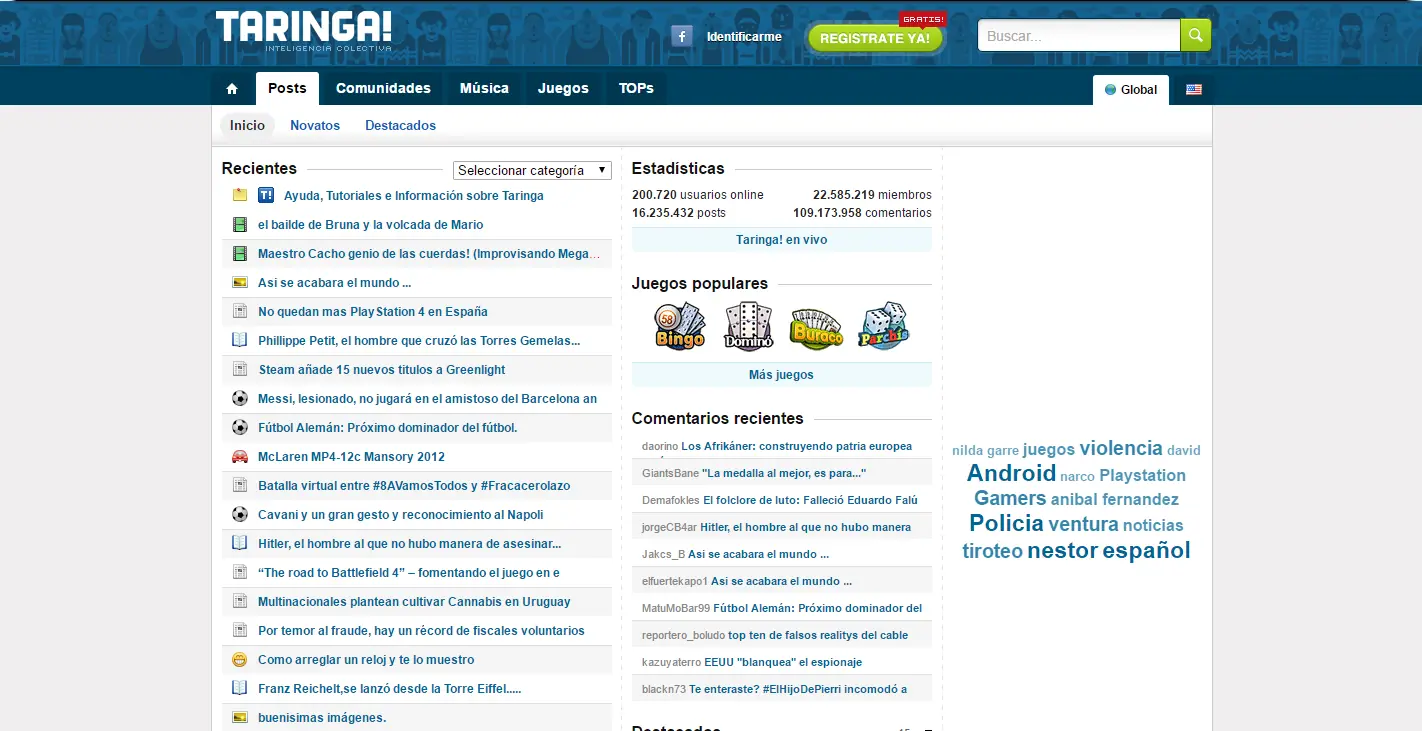Screen dimensions: 1422x731
Task: Open comment 'EEUU "blanquea" el espionaje'
Action: [783, 662]
